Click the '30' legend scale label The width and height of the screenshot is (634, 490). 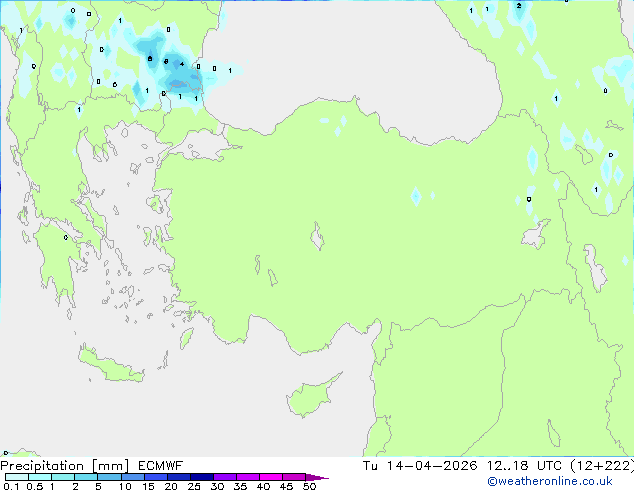tap(217, 486)
